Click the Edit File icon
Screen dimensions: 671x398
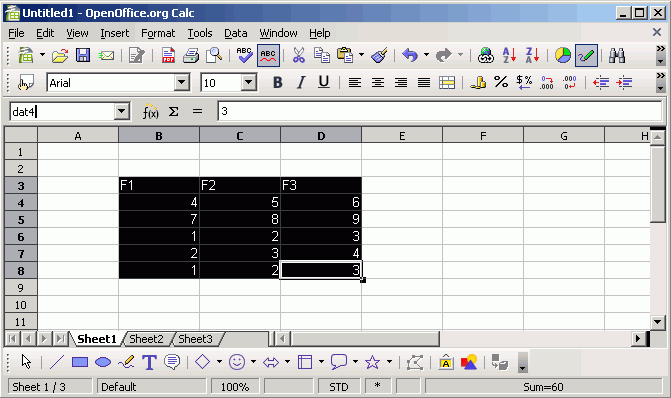137,56
